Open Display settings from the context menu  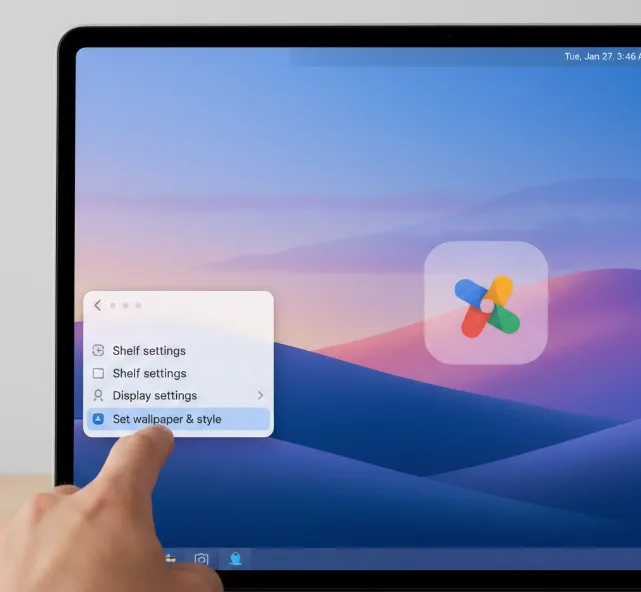(154, 395)
